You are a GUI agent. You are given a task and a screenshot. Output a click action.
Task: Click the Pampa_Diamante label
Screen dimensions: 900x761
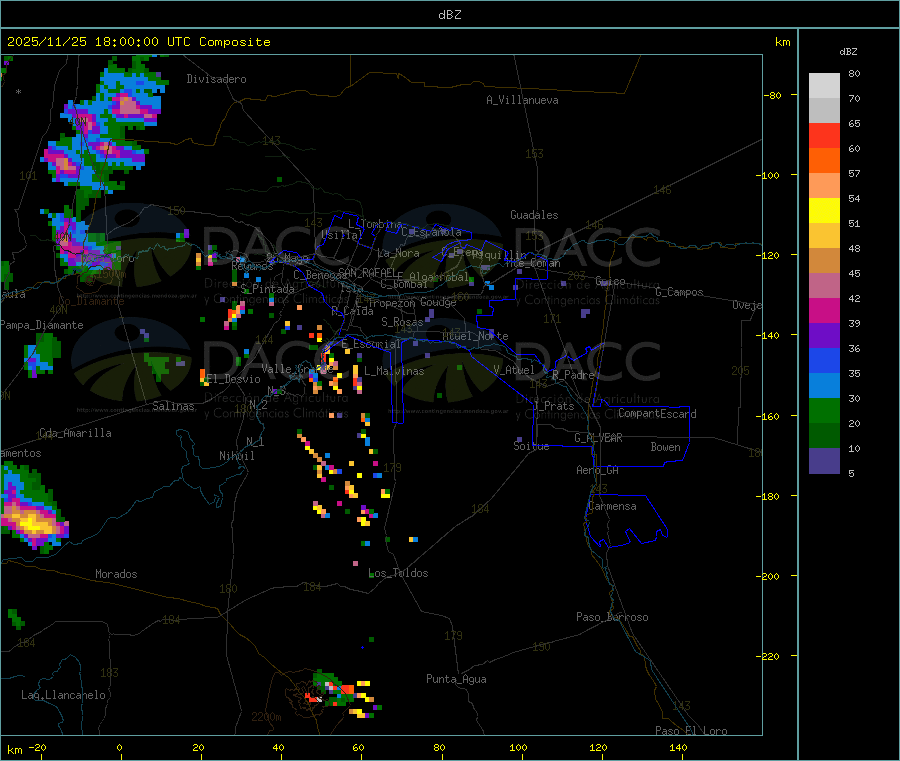42,325
